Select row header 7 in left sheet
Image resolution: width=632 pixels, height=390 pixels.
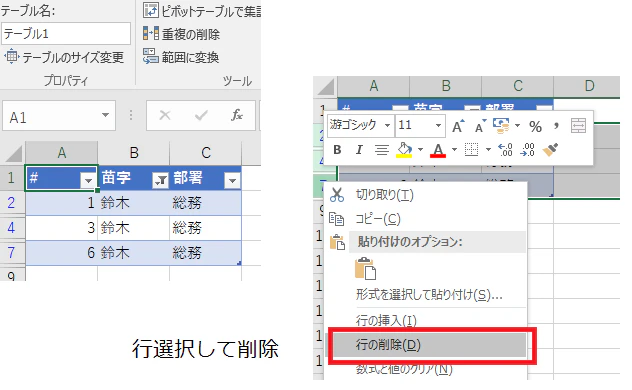coord(12,253)
